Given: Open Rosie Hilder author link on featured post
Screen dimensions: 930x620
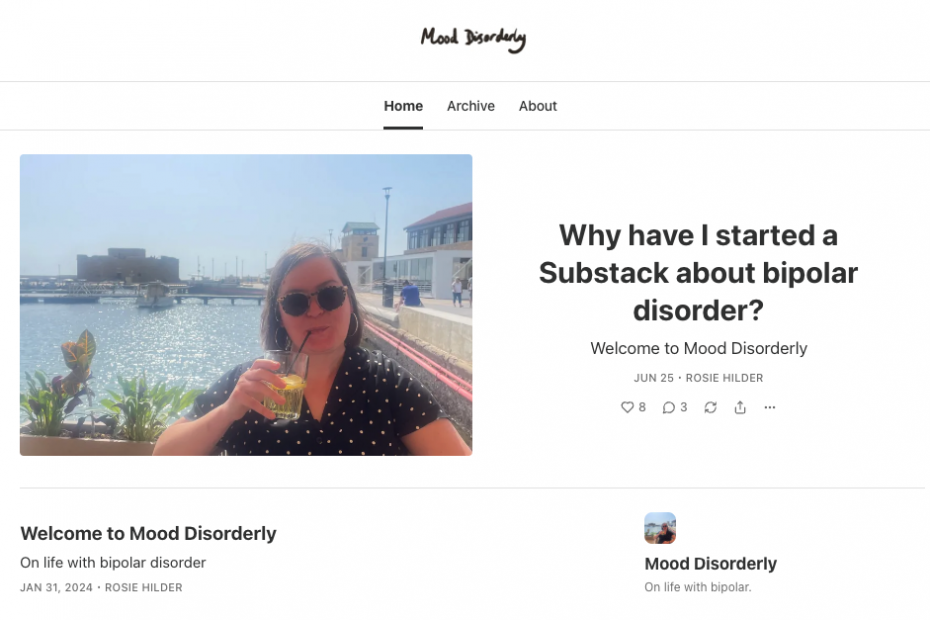Looking at the screenshot, I should click(x=724, y=378).
